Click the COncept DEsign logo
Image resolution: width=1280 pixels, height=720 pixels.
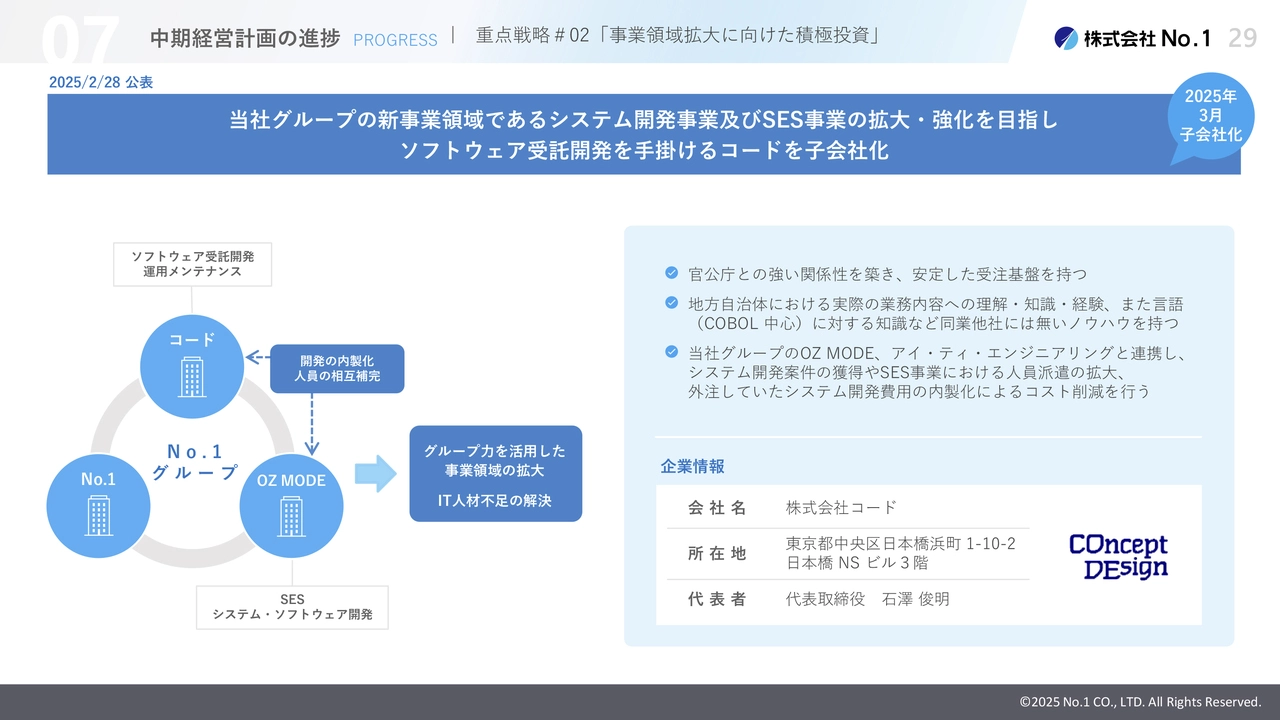(x=1118, y=557)
